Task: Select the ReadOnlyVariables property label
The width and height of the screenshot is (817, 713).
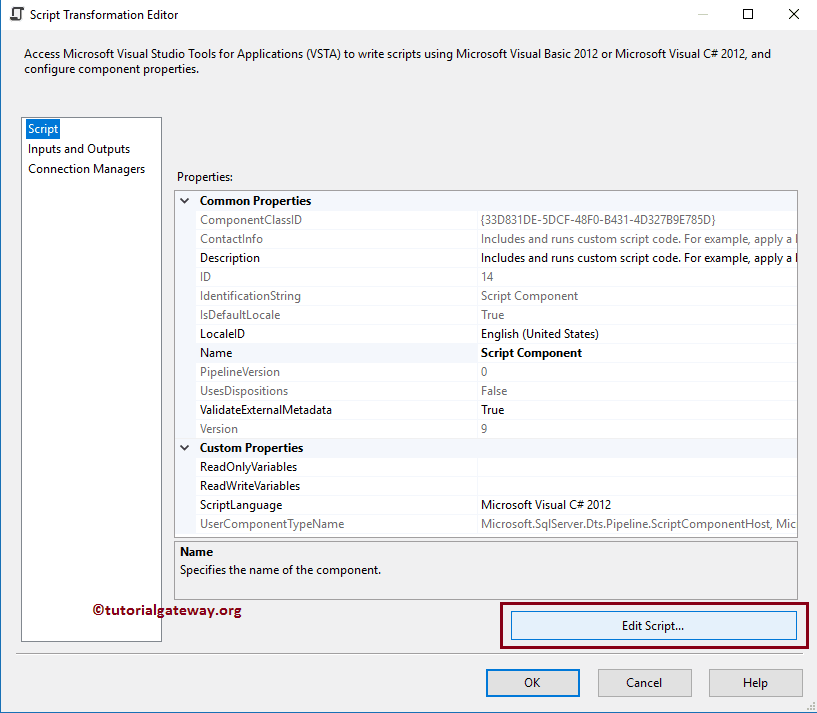Action: pos(249,467)
